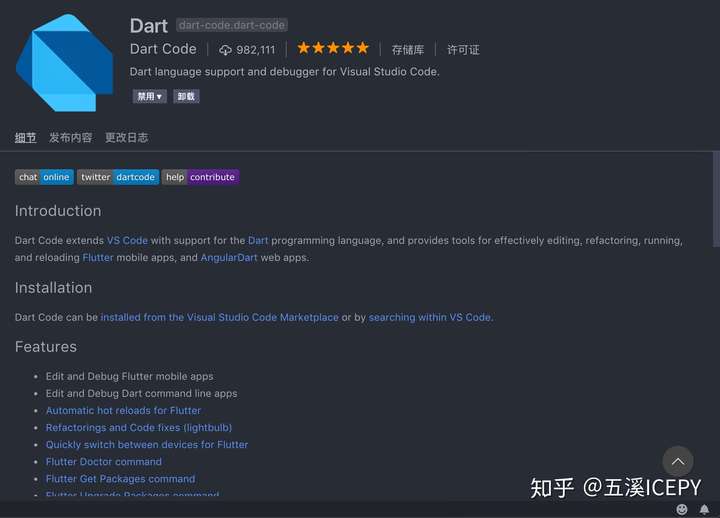Click the five-star rating icons

pyautogui.click(x=333, y=48)
